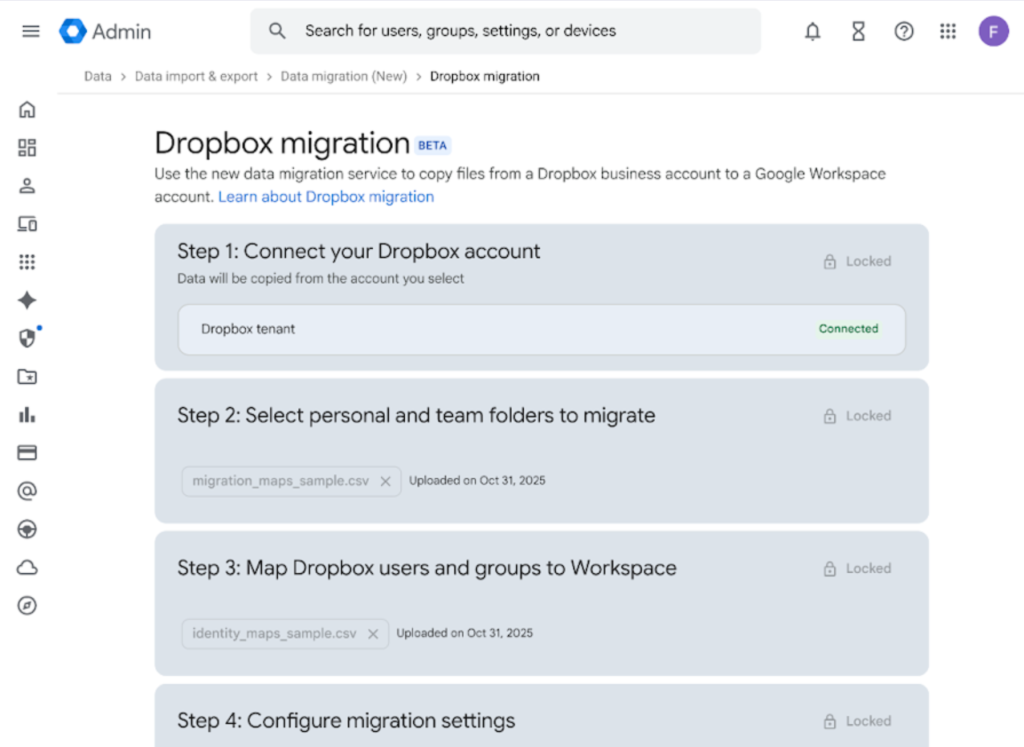Click the Step 3 lock icon

pyautogui.click(x=829, y=569)
